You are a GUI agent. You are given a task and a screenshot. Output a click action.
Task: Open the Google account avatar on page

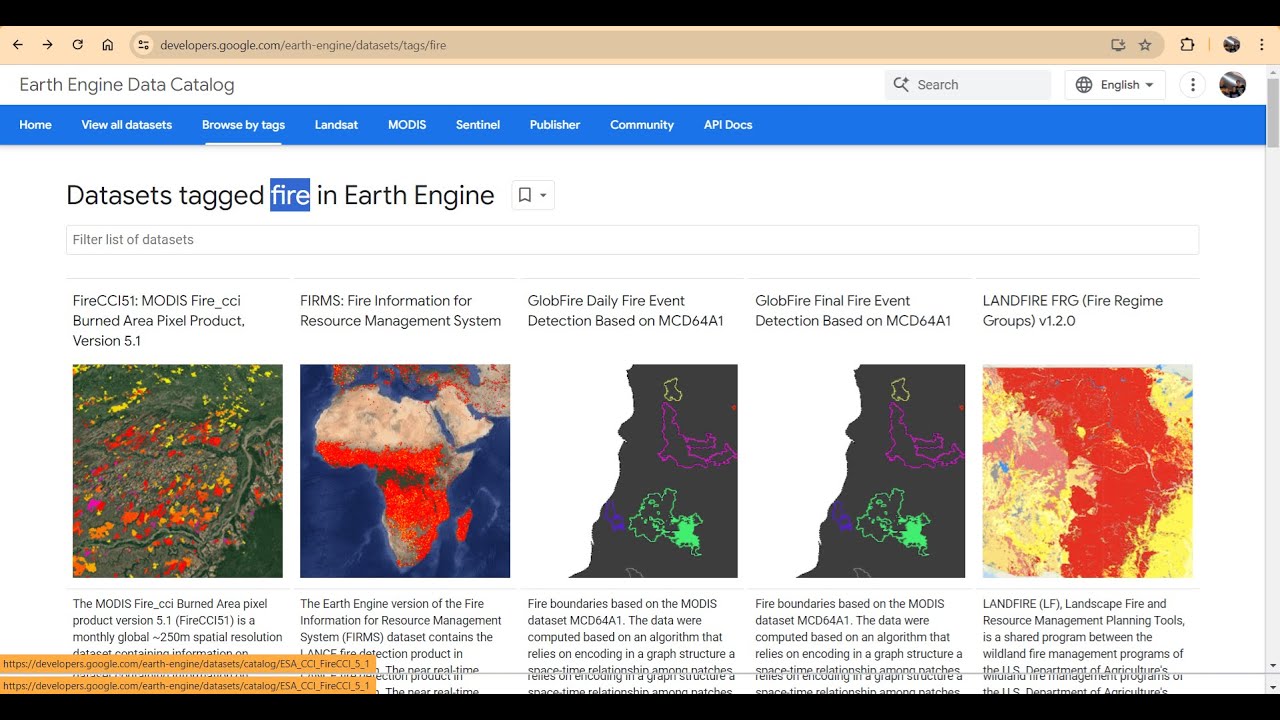tap(1233, 85)
